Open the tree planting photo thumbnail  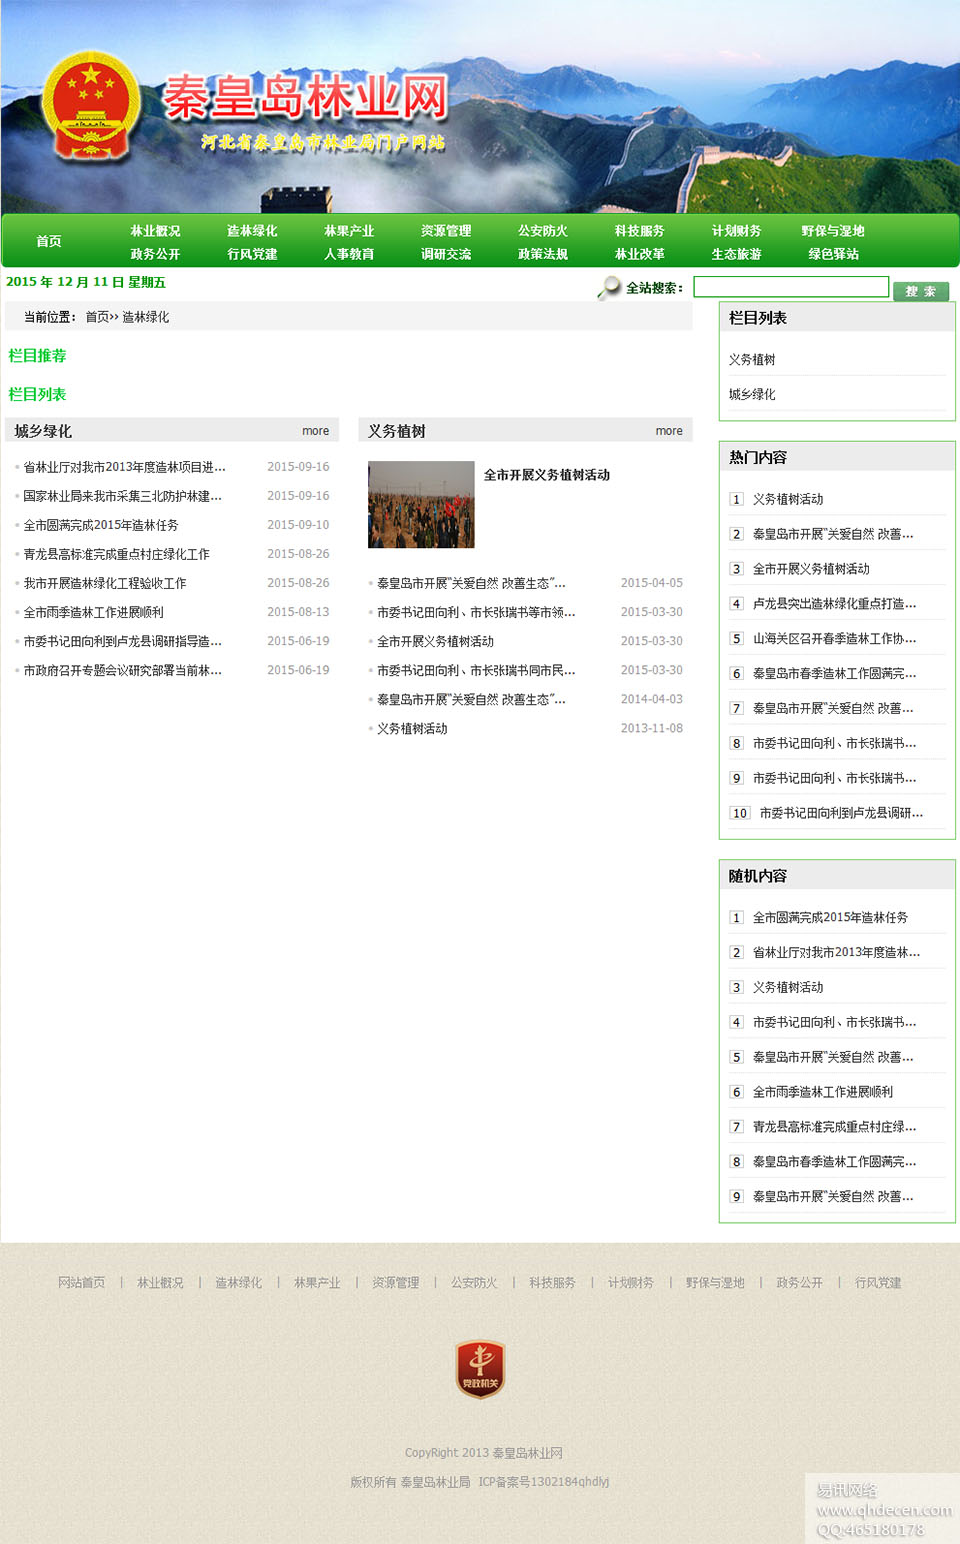(x=421, y=504)
